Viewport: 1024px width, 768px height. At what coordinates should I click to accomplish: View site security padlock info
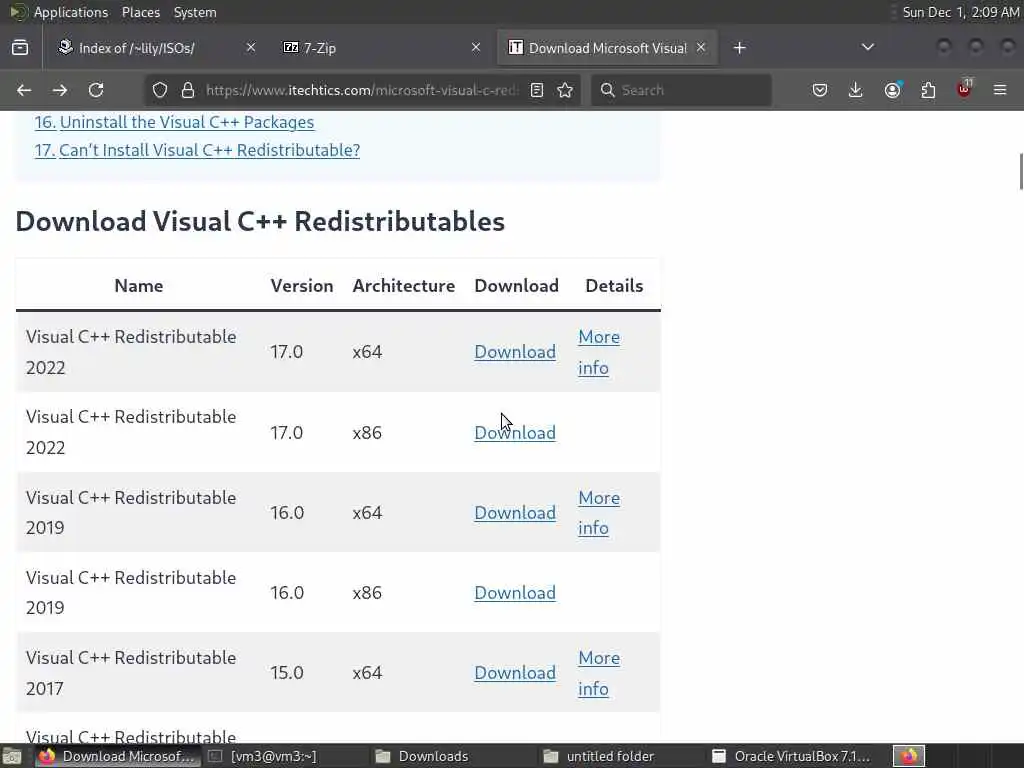point(188,90)
